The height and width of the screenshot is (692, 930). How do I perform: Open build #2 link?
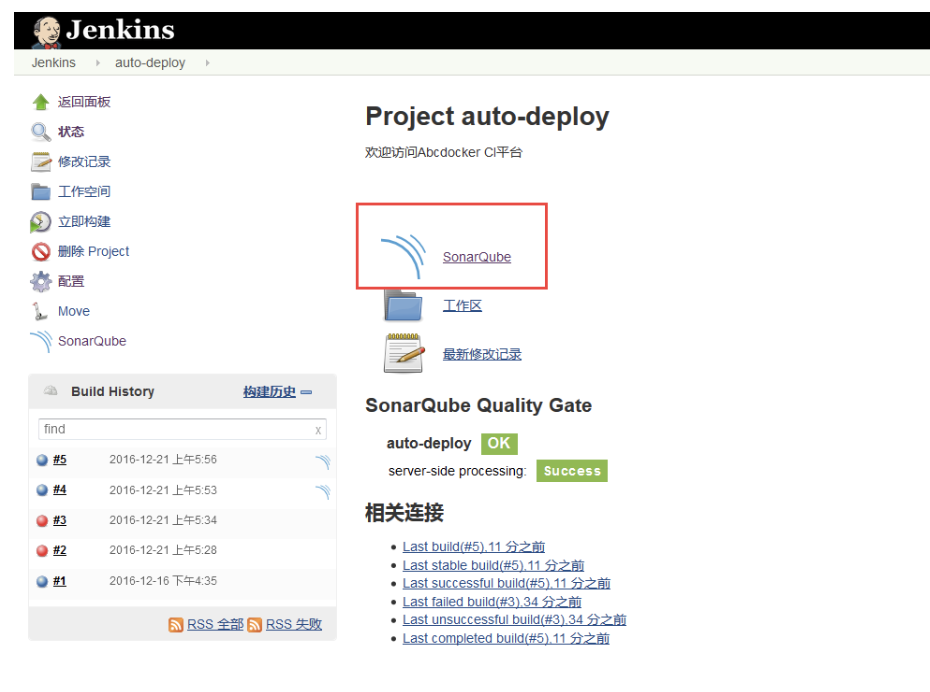click(x=59, y=550)
